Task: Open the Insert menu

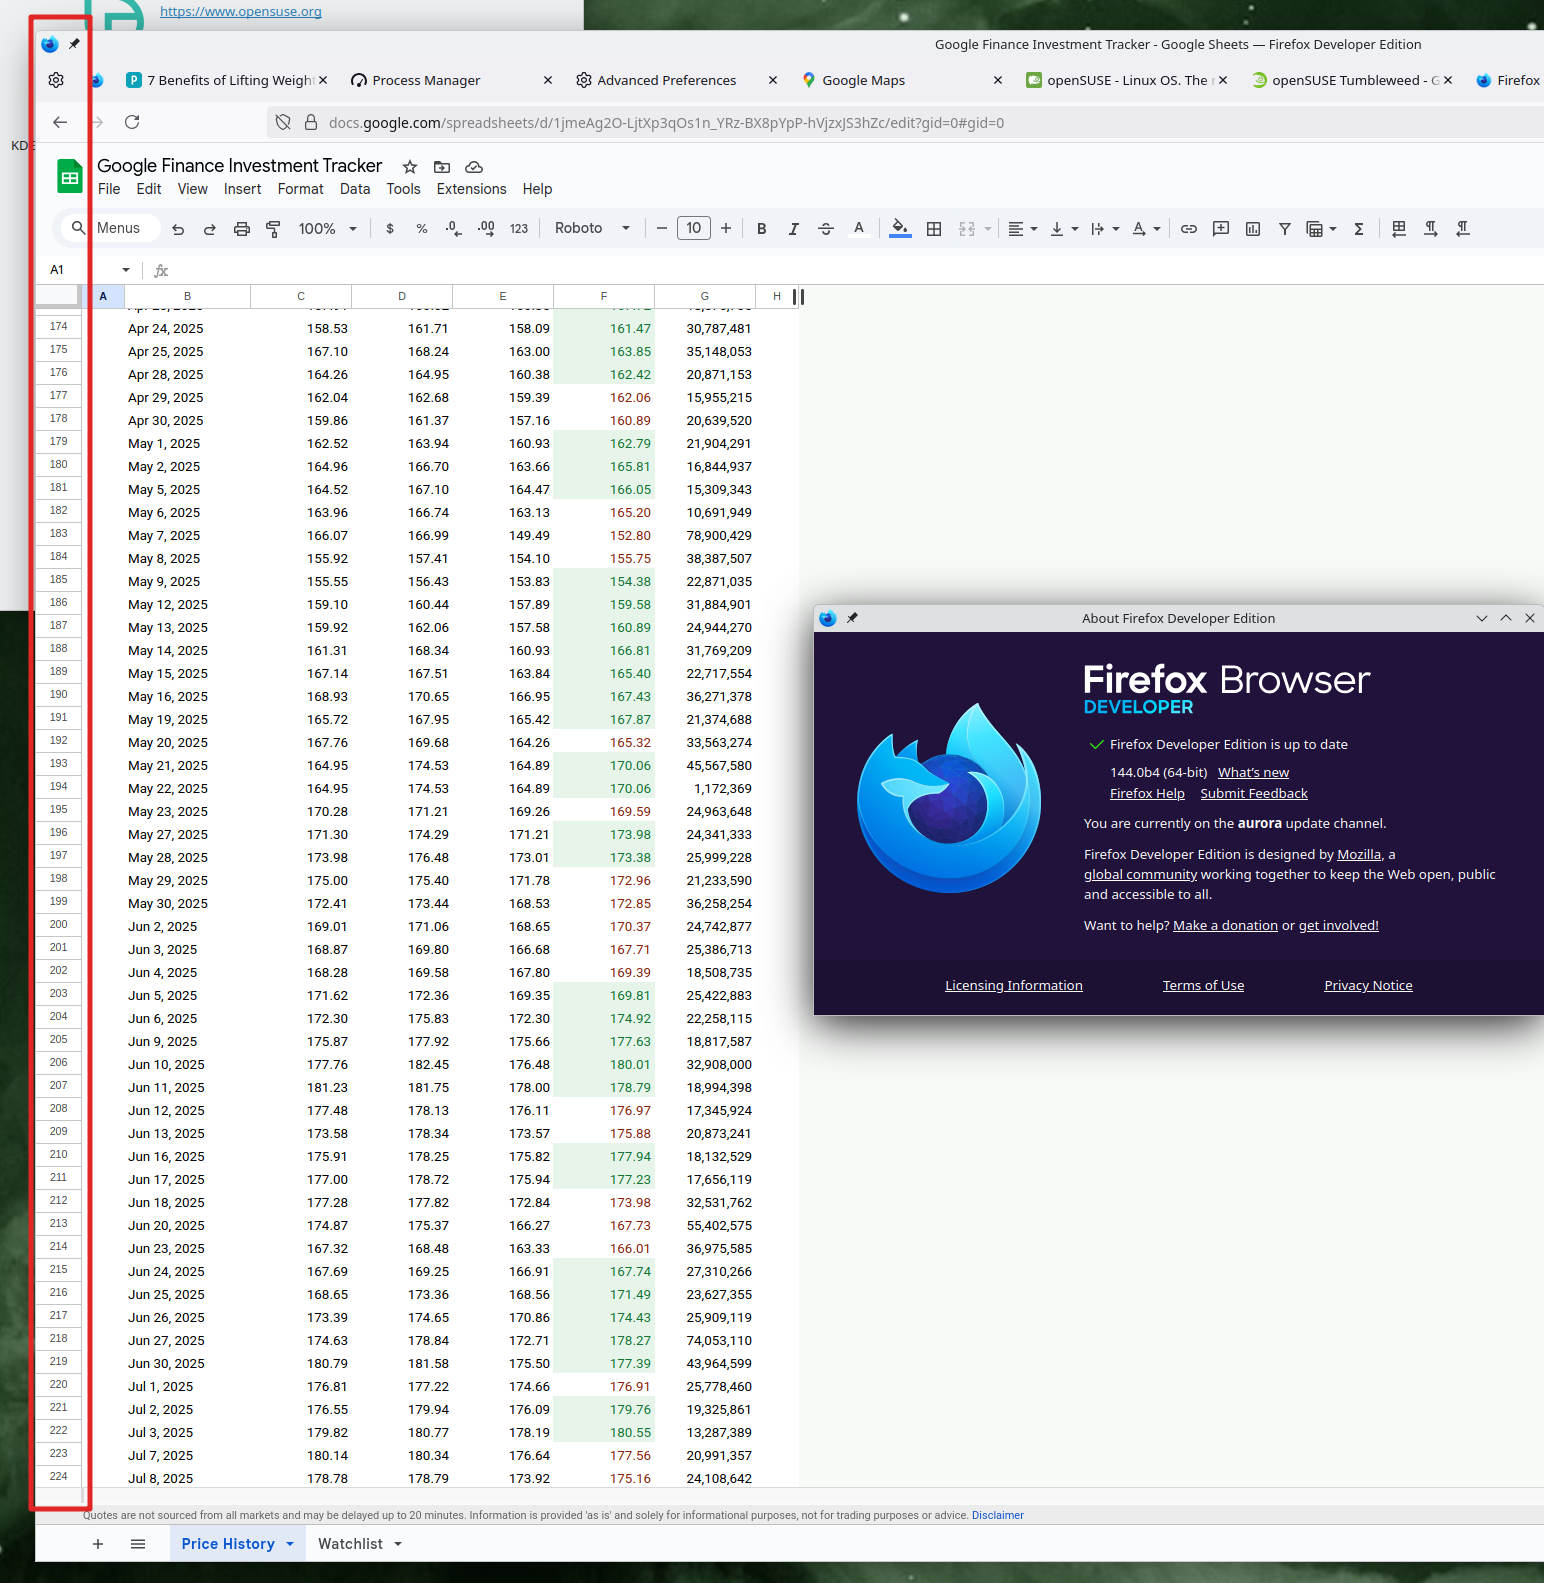Action: [x=242, y=189]
